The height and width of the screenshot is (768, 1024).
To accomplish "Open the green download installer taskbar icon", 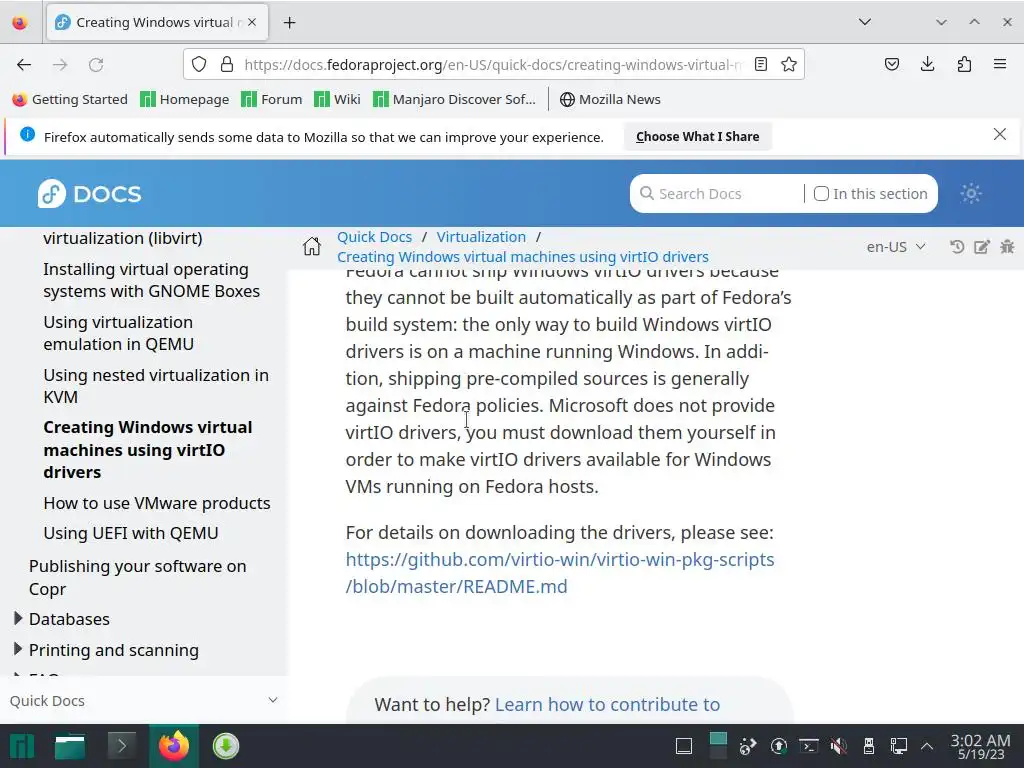I will 226,746.
